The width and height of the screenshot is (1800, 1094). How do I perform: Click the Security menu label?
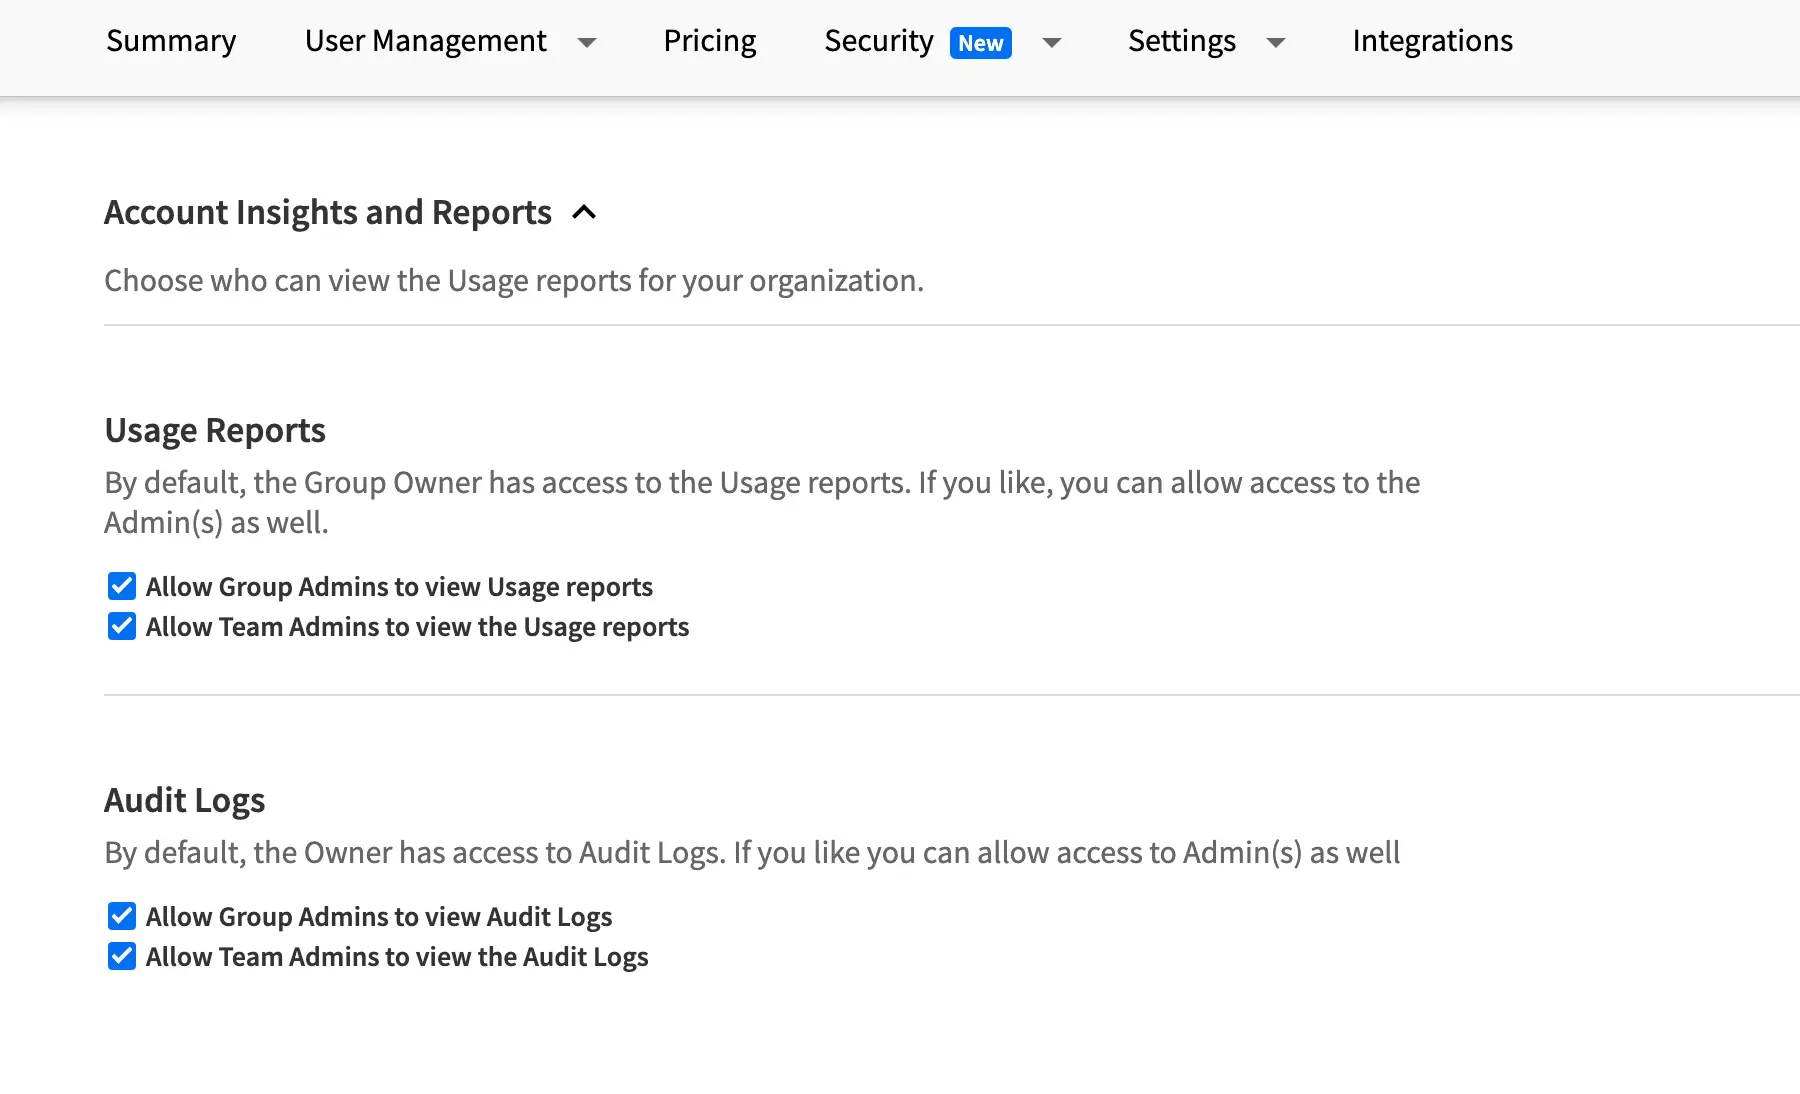click(878, 41)
